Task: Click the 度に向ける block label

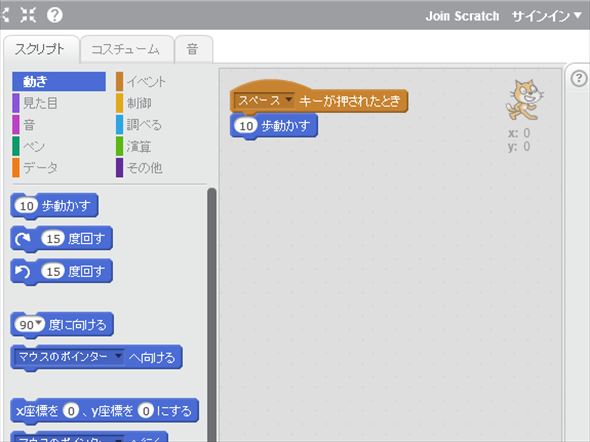Action: point(78,325)
